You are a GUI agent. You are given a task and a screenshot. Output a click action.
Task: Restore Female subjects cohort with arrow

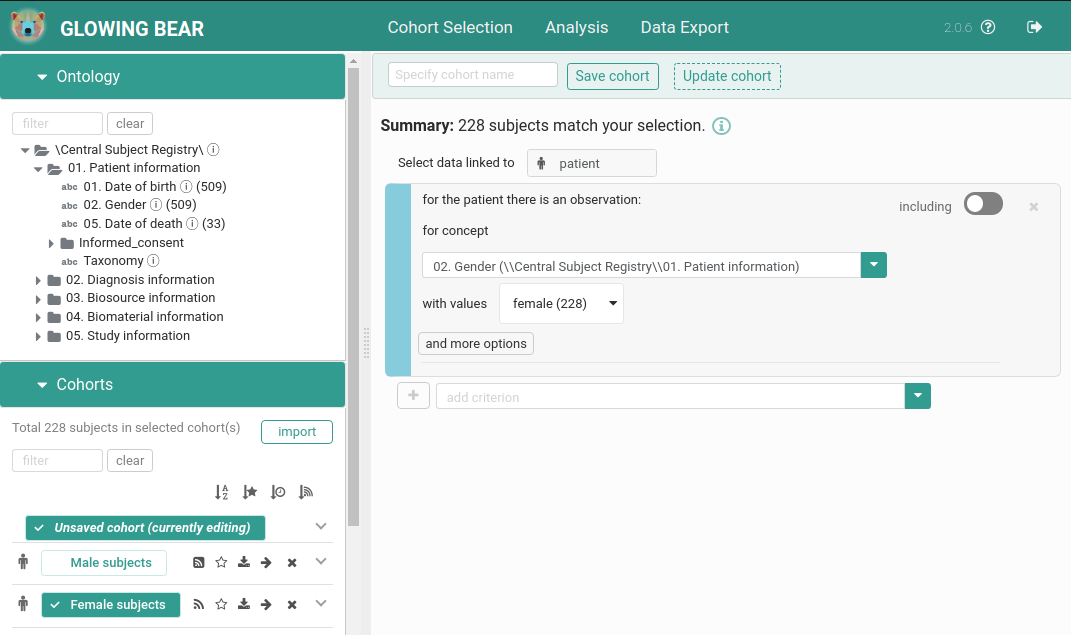coord(266,604)
